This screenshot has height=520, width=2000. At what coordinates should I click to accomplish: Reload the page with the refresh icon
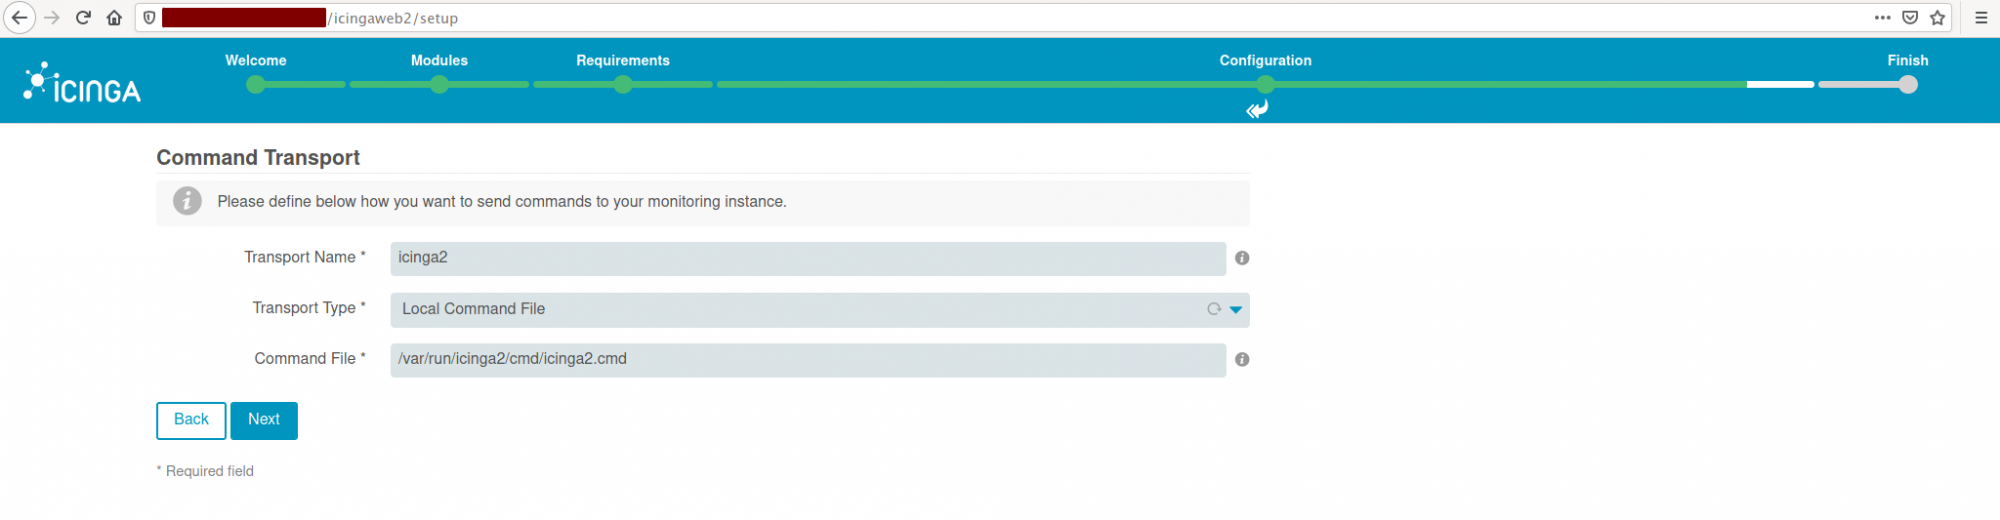click(84, 18)
